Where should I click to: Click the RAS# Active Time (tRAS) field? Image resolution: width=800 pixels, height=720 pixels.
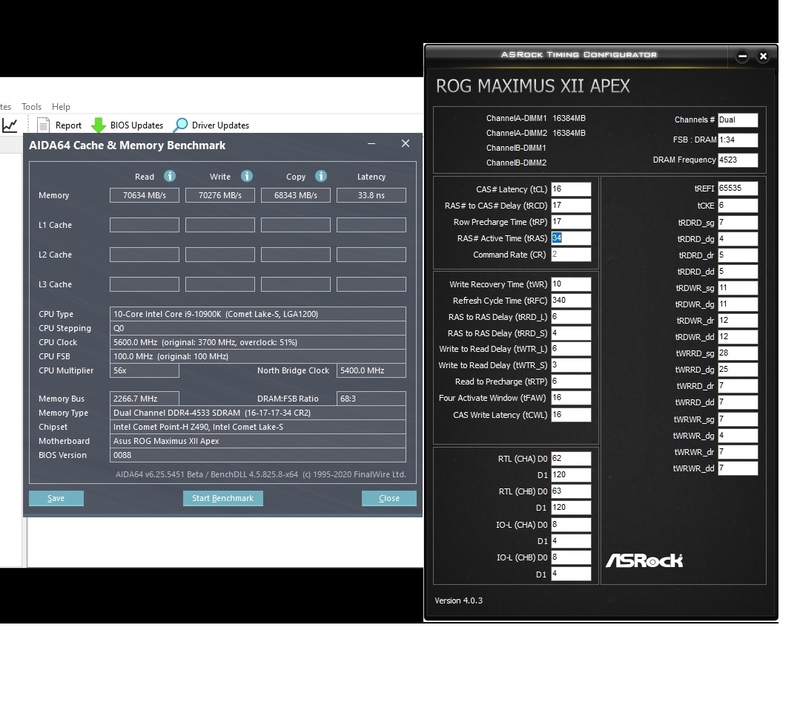(571, 238)
